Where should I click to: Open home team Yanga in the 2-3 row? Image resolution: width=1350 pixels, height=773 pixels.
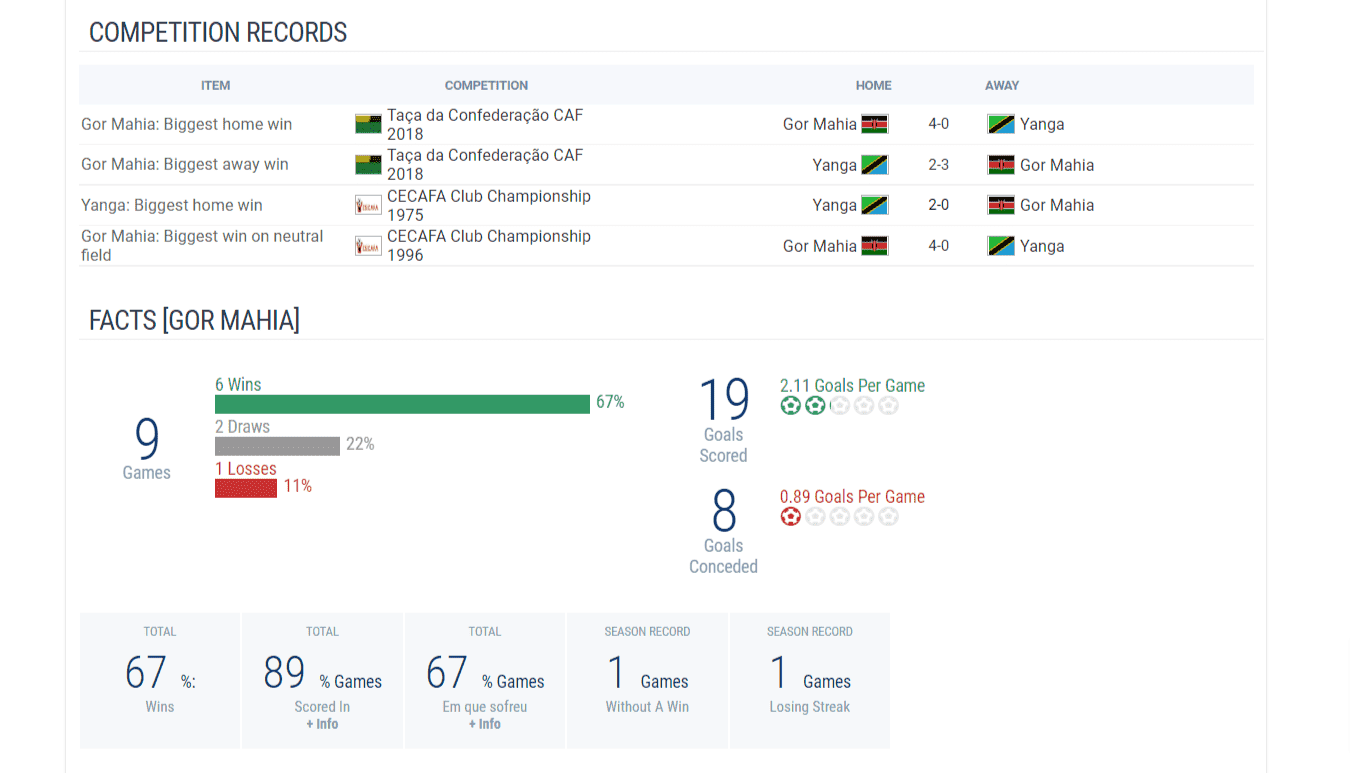[x=835, y=165]
